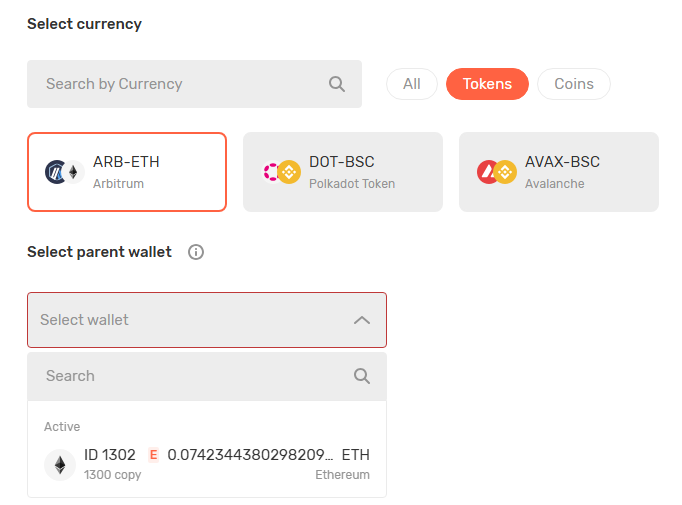This screenshot has width=682, height=505.
Task: Click the Select wallet dropdown field
Action: (x=190, y=320)
